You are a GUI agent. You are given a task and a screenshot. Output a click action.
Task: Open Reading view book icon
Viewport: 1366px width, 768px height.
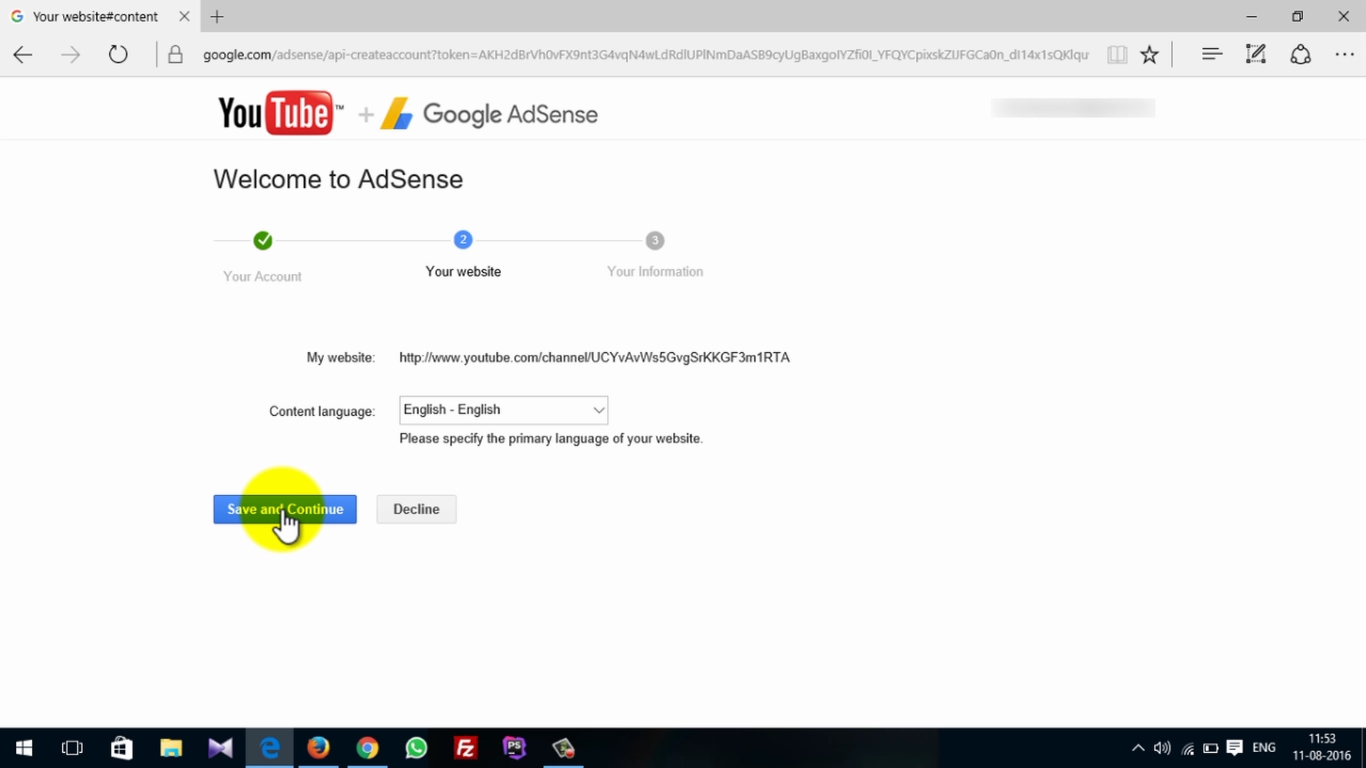(1117, 55)
